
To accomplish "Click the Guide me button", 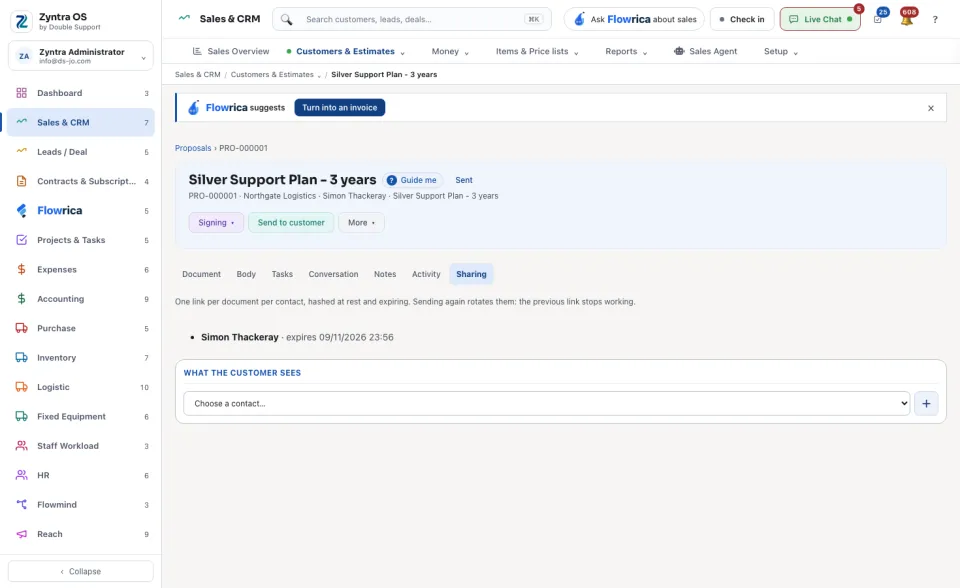I will 412,180.
